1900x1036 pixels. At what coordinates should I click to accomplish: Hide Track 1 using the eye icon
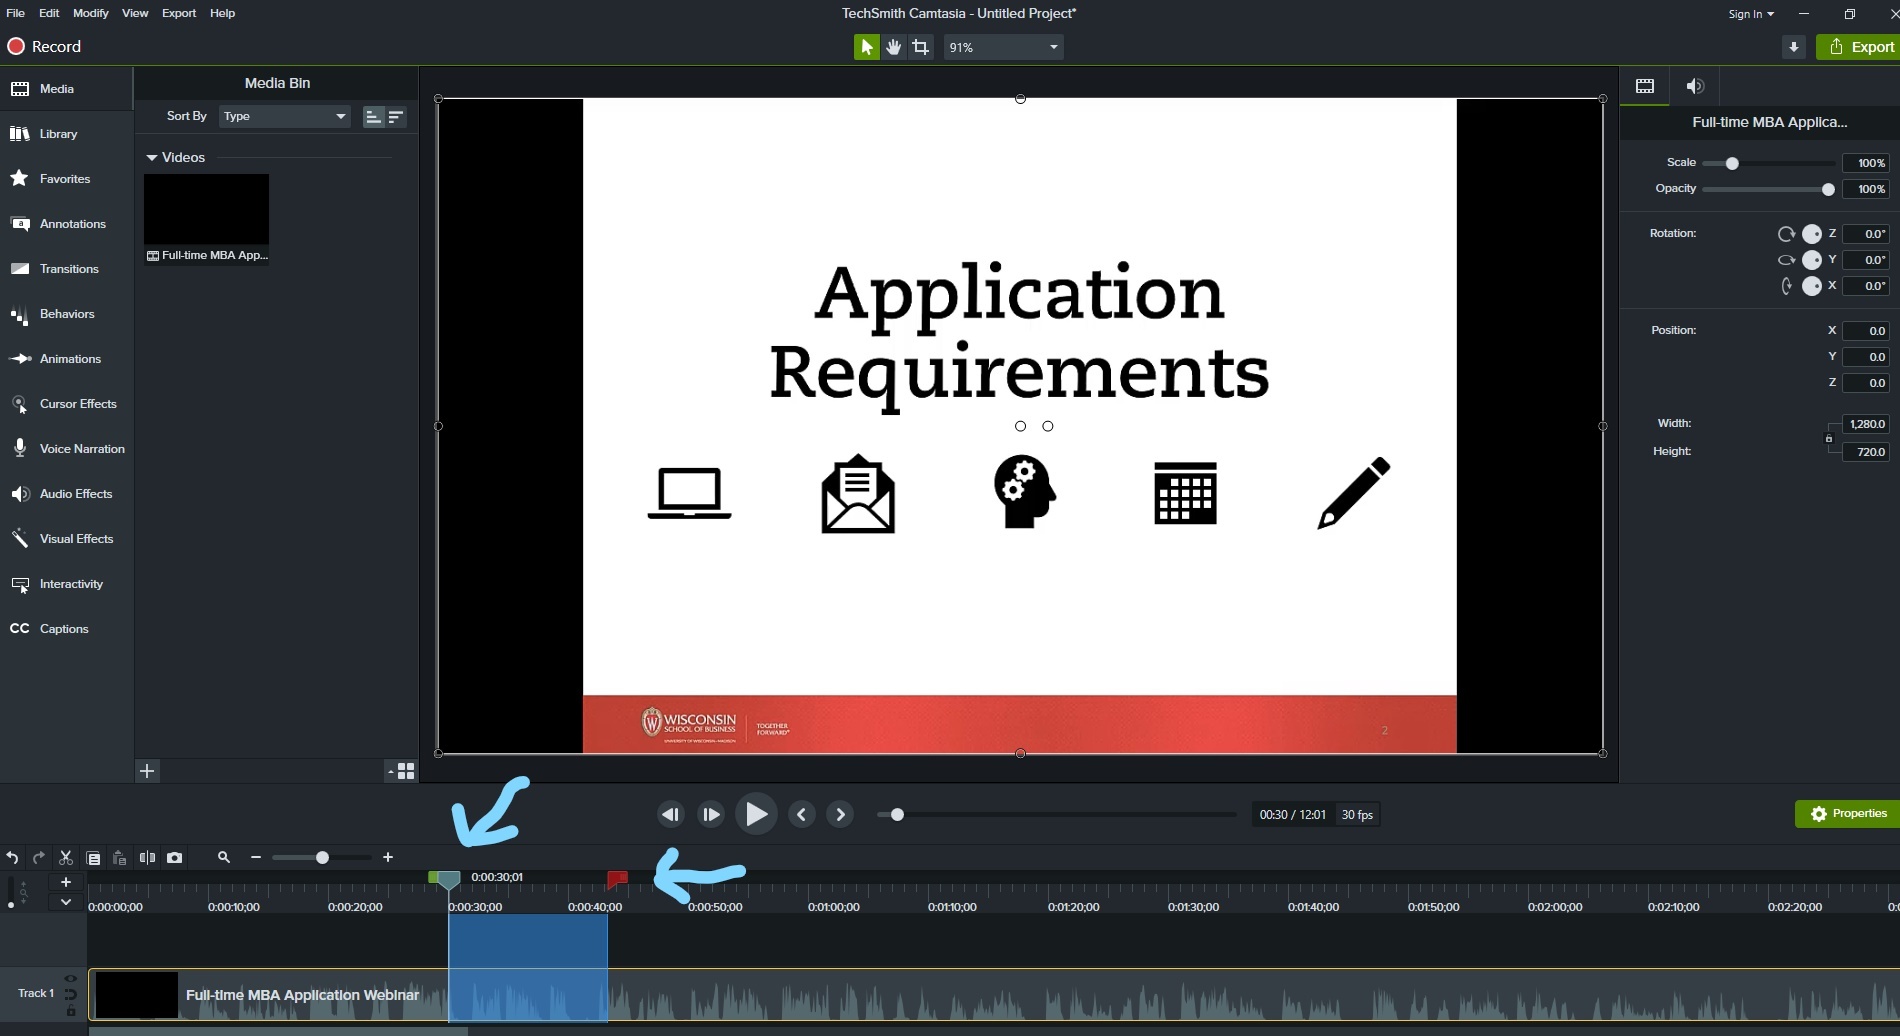[x=70, y=979]
